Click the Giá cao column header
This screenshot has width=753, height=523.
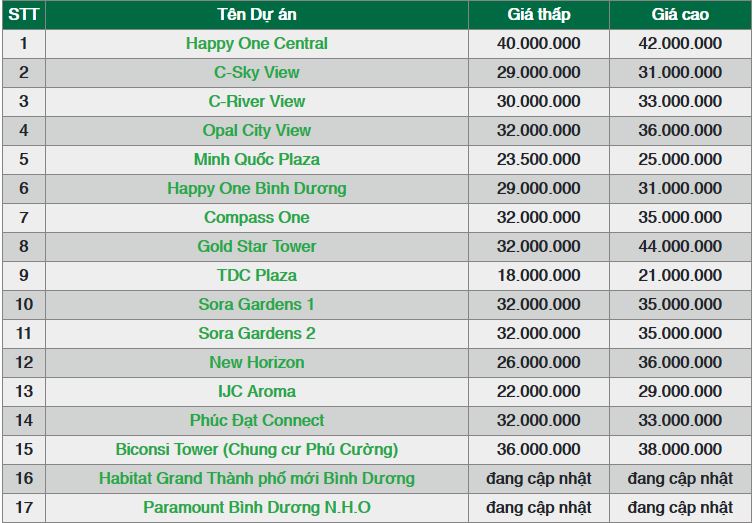tap(680, 15)
